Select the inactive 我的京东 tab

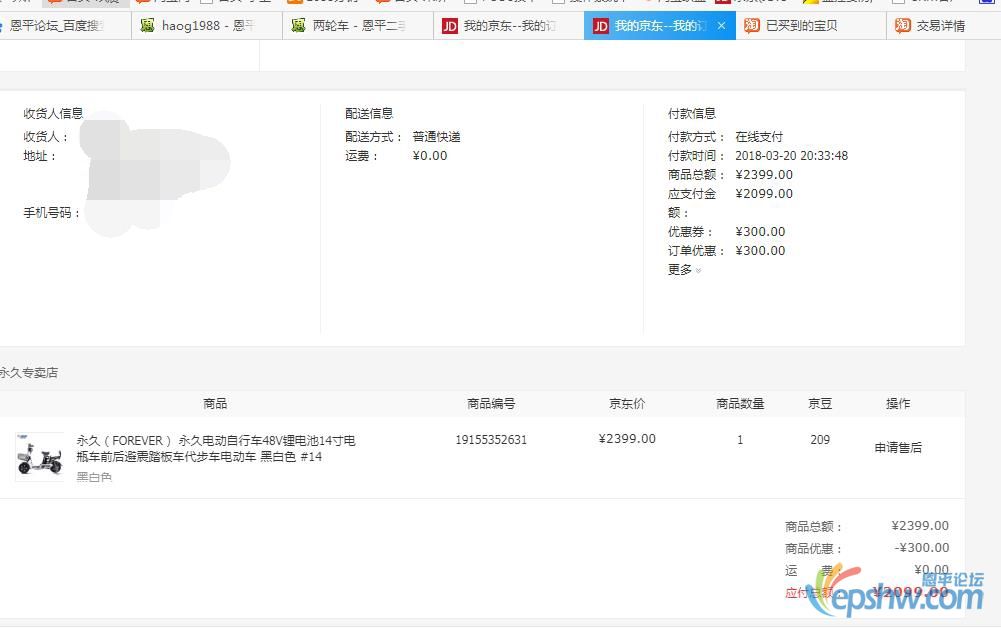click(509, 26)
